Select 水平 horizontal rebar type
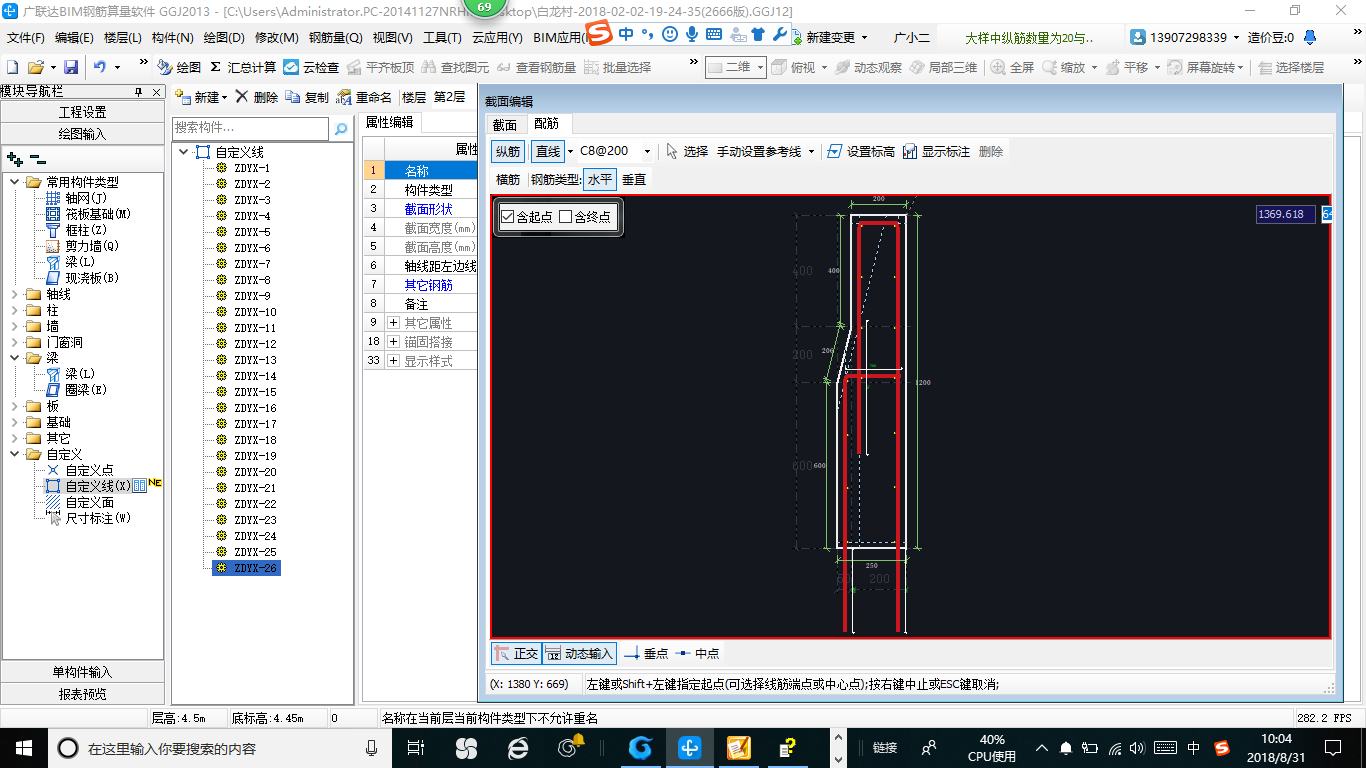The width and height of the screenshot is (1366, 768). point(600,179)
